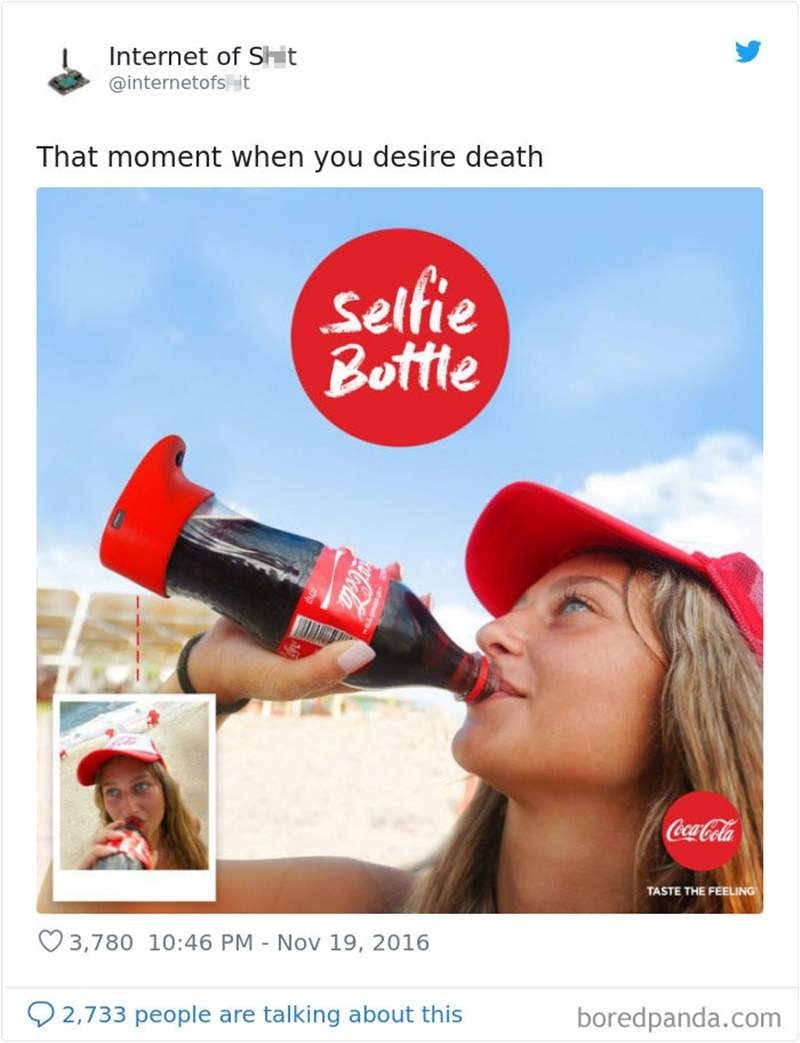The width and height of the screenshot is (800, 1043).
Task: Open the 10:46 PM - Nov 19, 2016 timestamp
Action: pos(289,943)
